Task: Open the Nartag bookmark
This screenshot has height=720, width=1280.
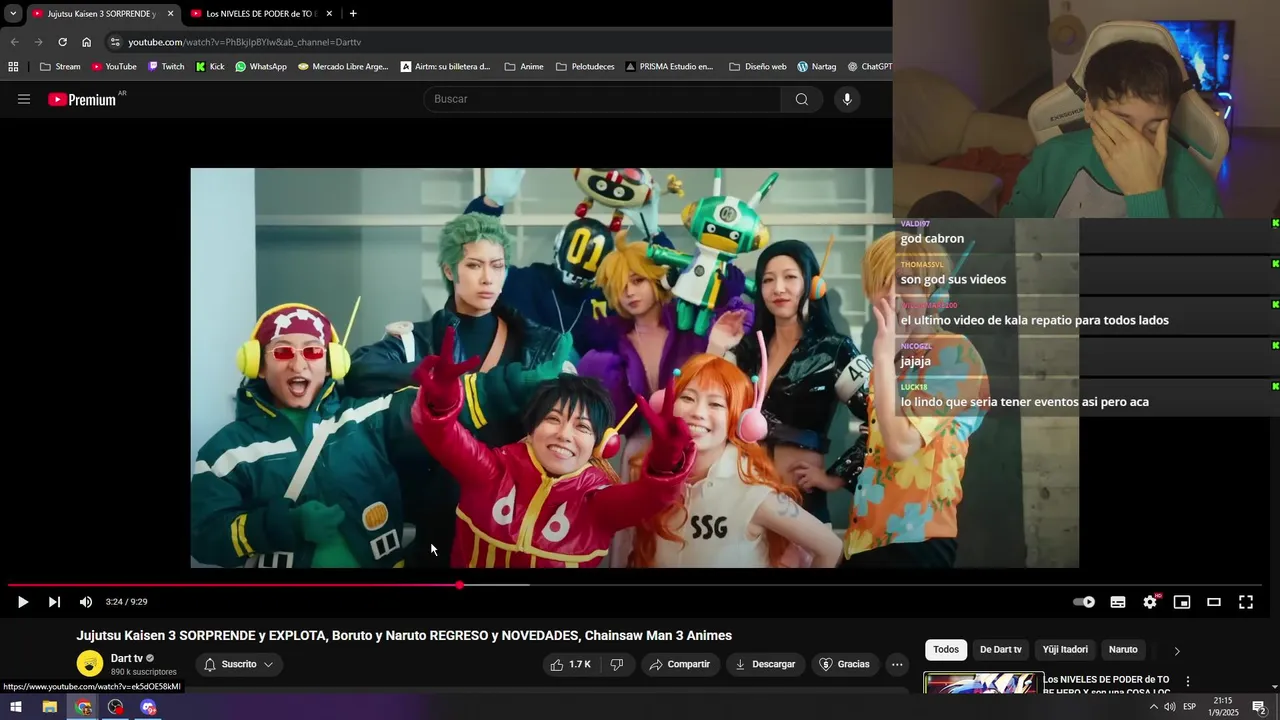Action: 817,67
